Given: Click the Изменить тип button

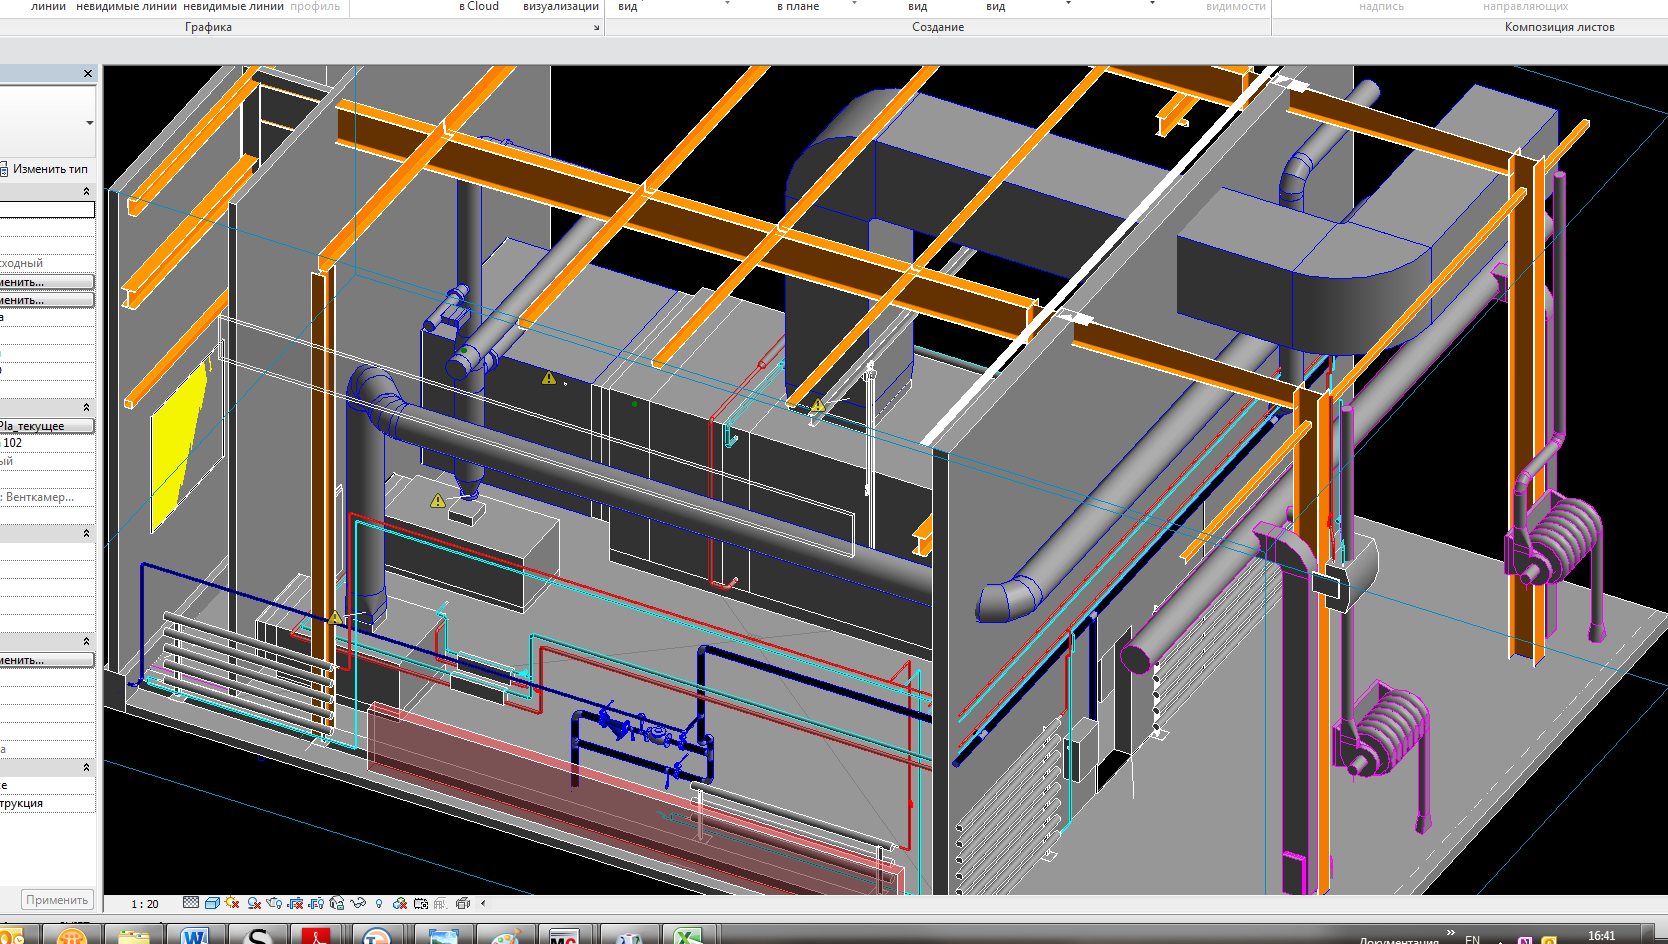Looking at the screenshot, I should (x=48, y=169).
